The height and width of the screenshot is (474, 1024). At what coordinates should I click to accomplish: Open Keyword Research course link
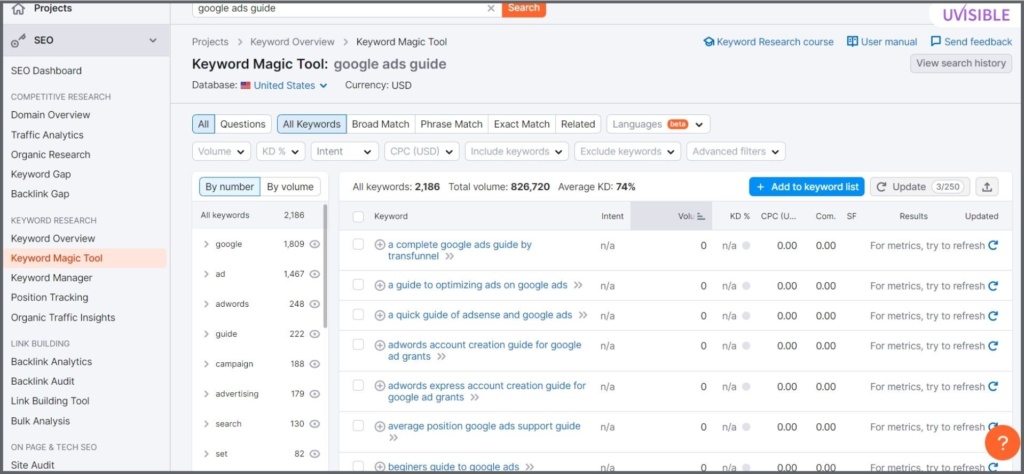tap(769, 42)
